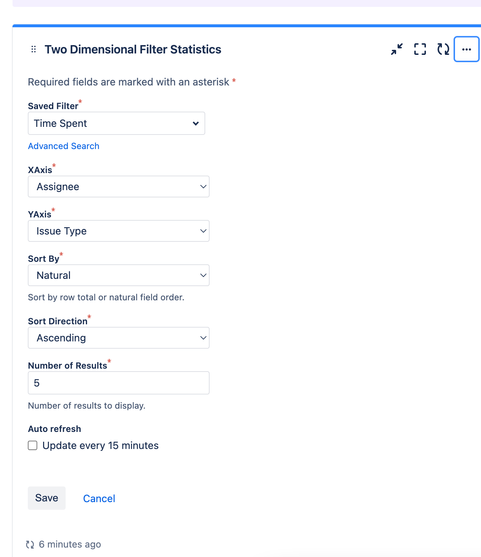Save the gadget configuration
481x557 pixels.
click(47, 498)
